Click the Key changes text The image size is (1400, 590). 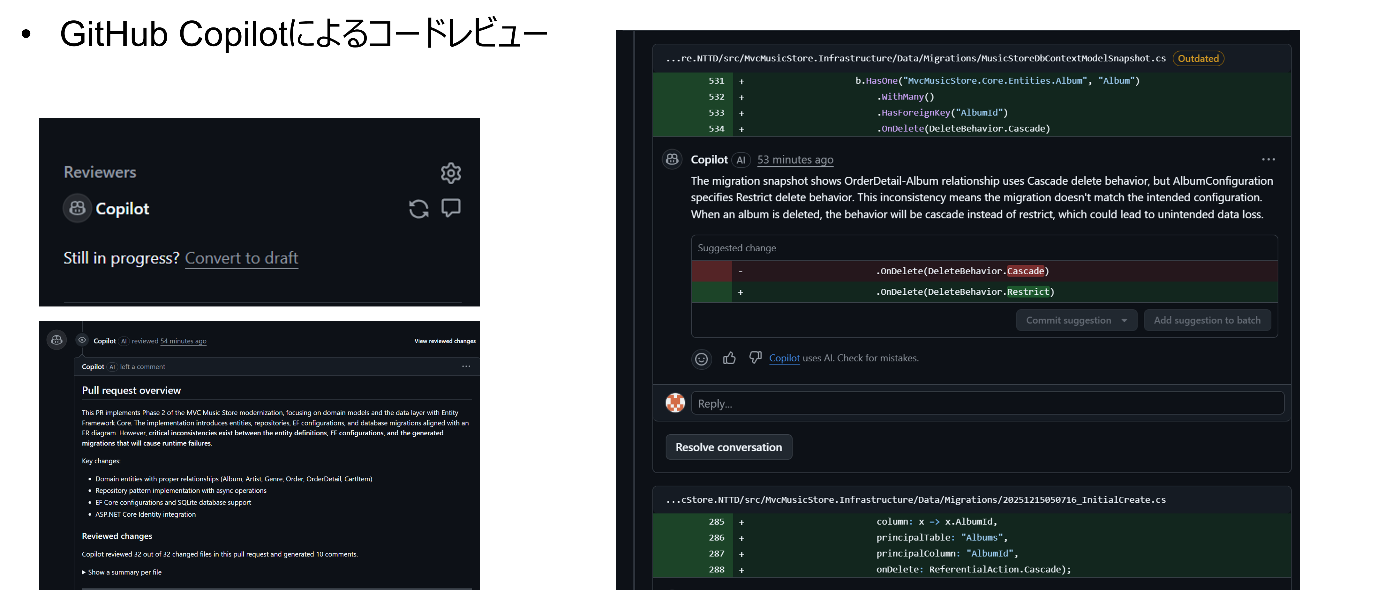point(101,461)
